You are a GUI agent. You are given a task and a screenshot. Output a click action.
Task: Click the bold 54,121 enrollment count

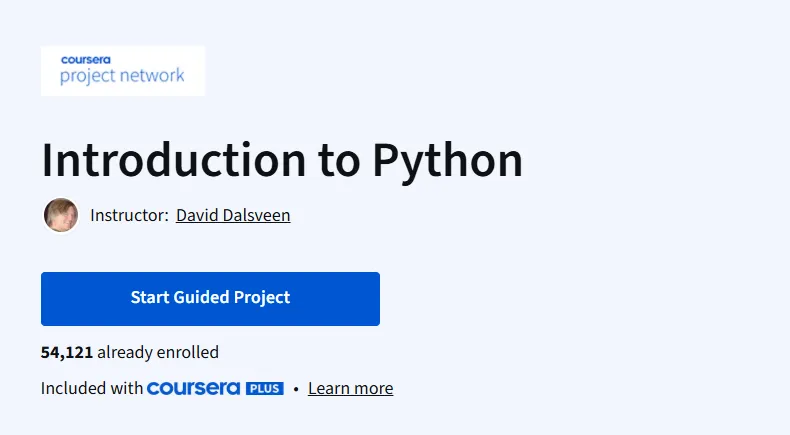(x=67, y=352)
